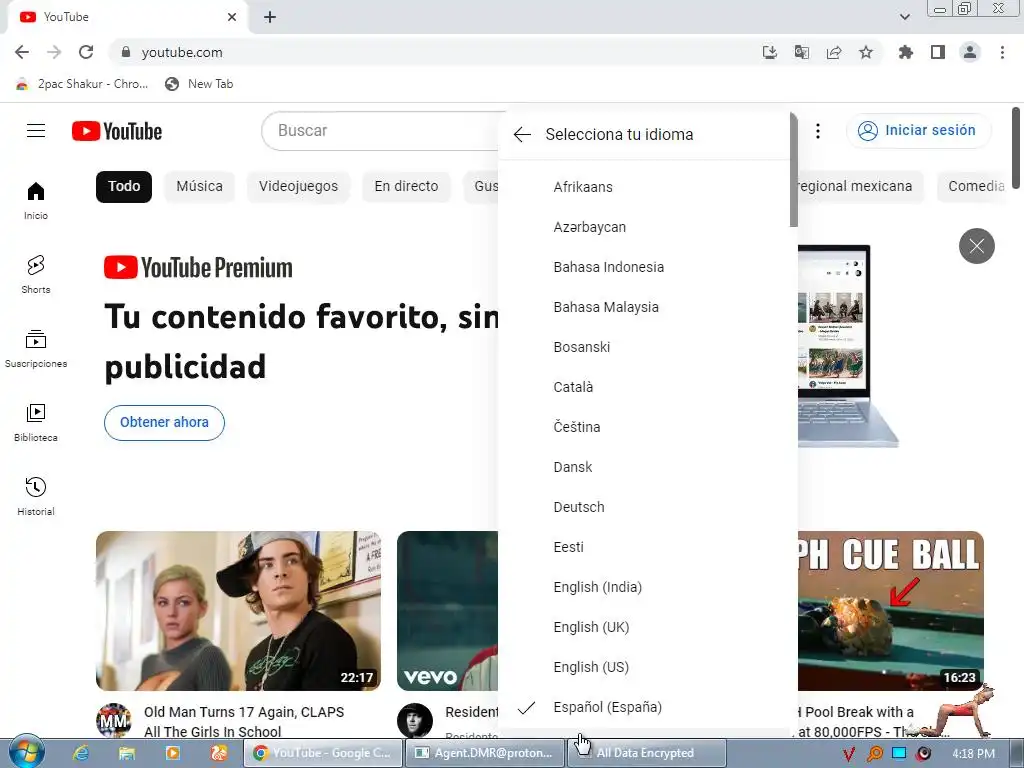
Task: Choose Català language
Action: pyautogui.click(x=644, y=387)
